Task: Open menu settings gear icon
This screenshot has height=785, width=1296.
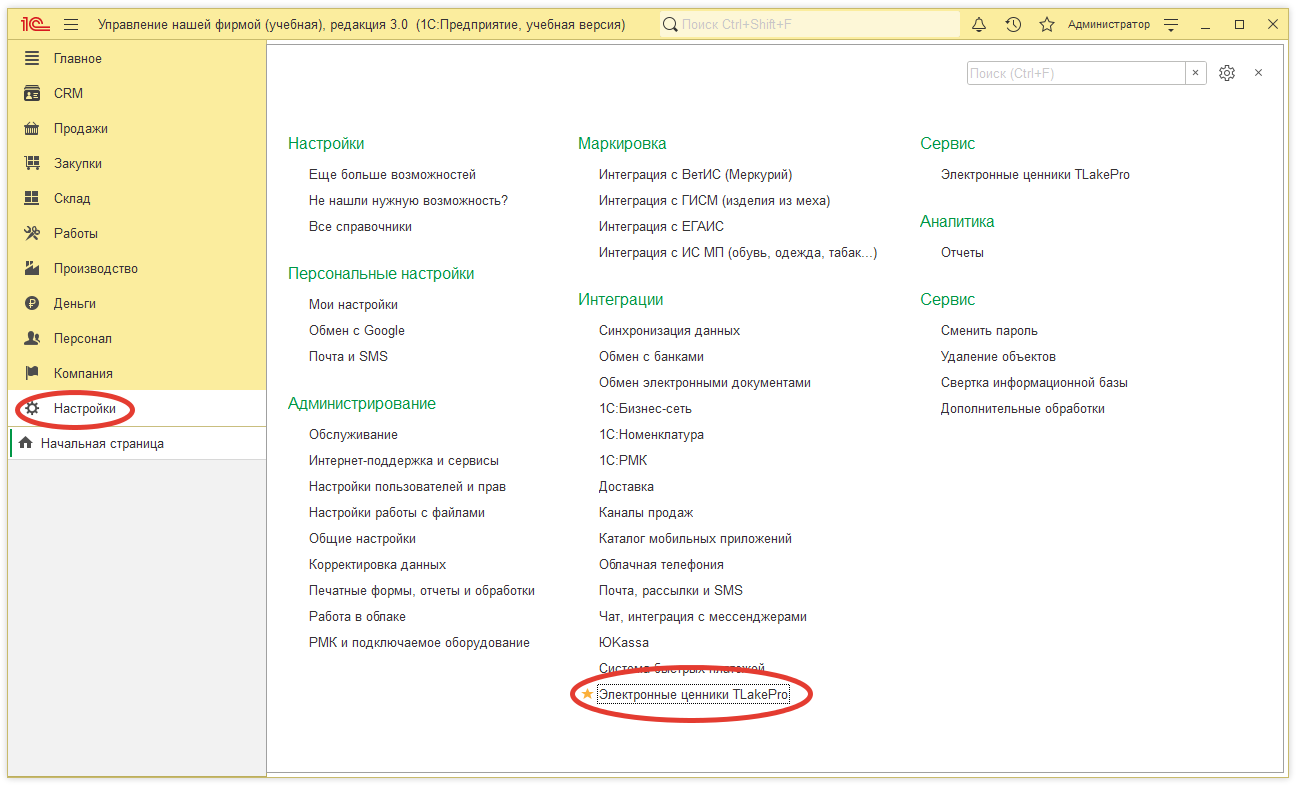Action: 1227,73
